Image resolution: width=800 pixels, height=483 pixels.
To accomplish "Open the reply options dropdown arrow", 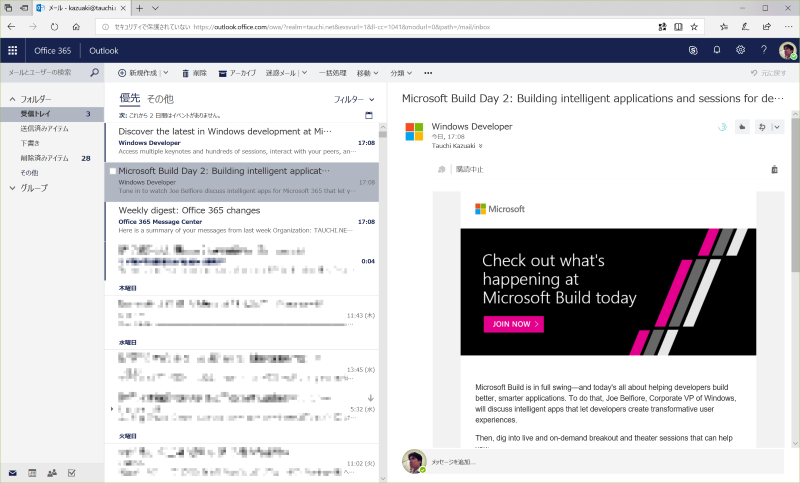I will (x=777, y=127).
